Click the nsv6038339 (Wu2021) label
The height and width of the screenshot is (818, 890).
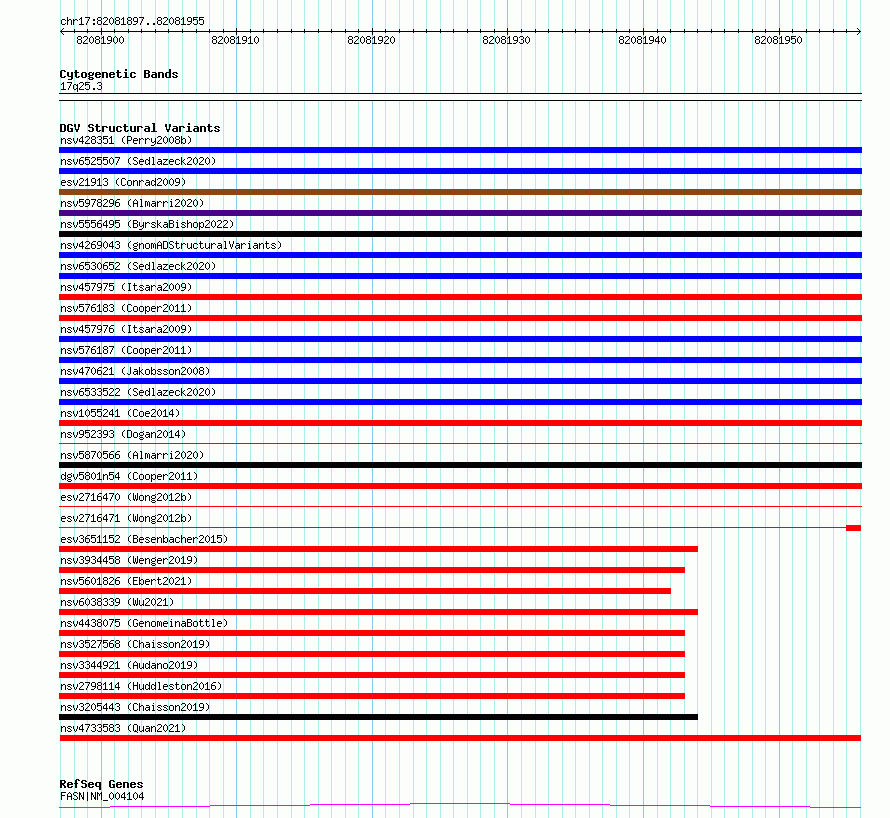click(117, 602)
